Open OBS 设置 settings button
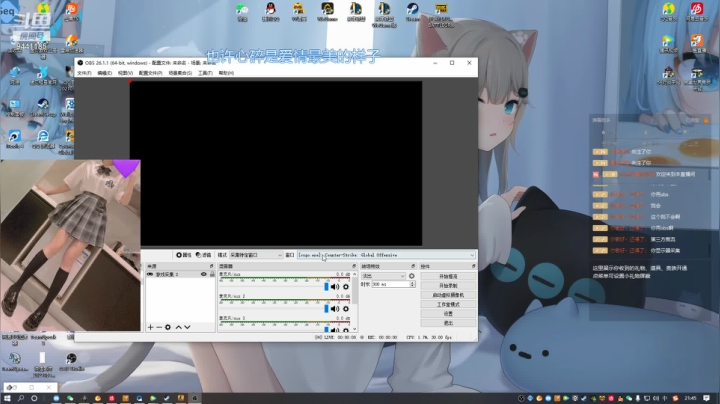Image resolution: width=720 pixels, height=404 pixels. point(448,314)
